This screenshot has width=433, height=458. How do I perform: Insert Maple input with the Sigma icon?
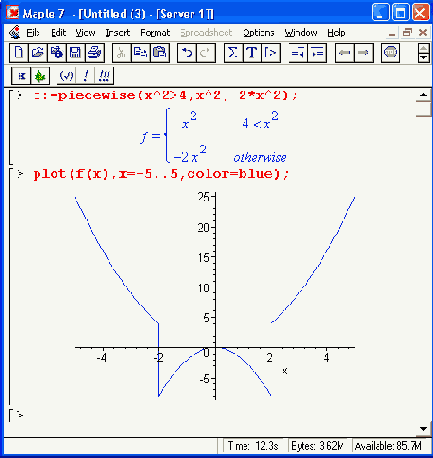pyautogui.click(x=233, y=53)
